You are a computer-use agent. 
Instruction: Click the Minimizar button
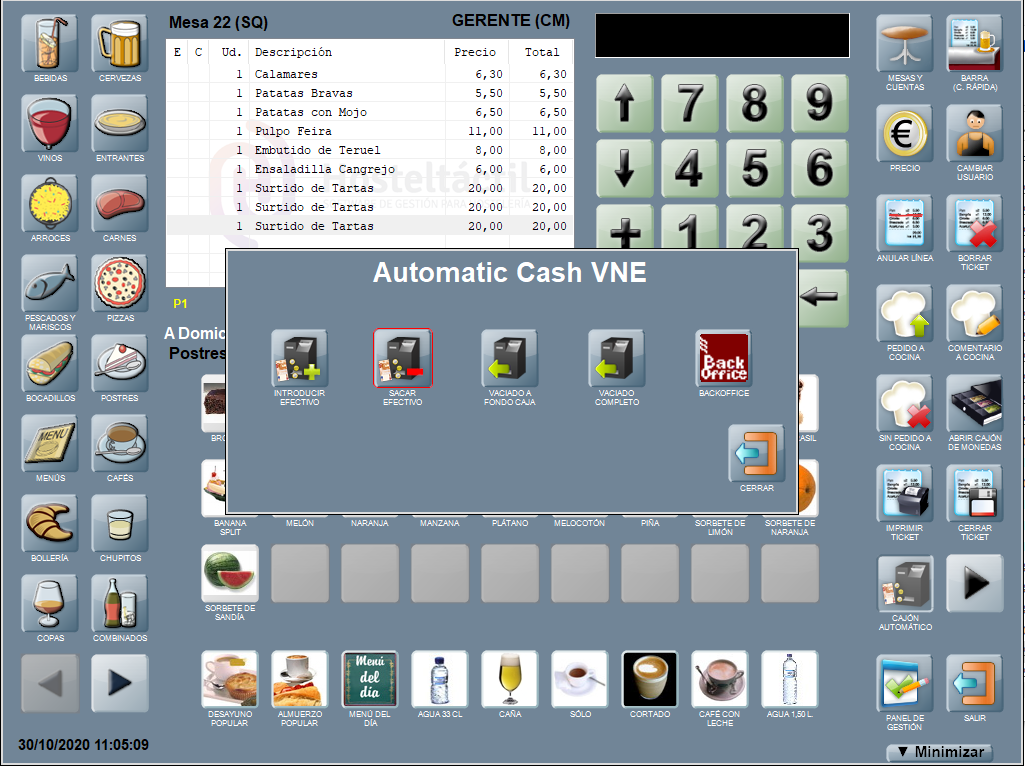(x=940, y=753)
